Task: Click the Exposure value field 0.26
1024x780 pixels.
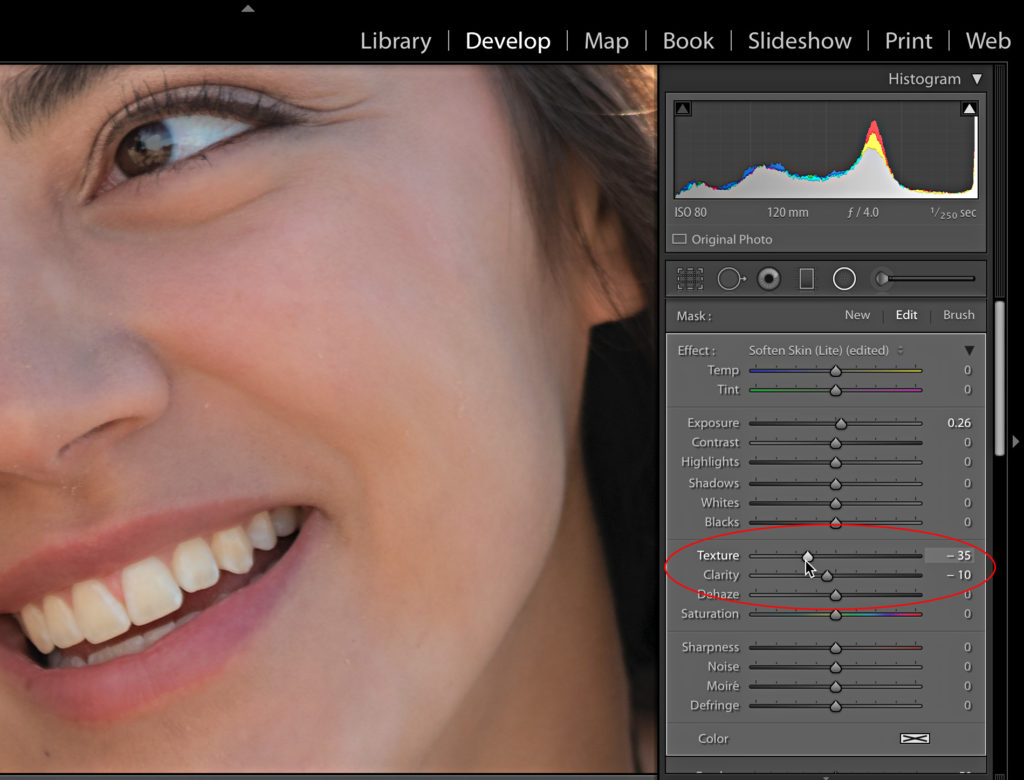Action: point(959,423)
